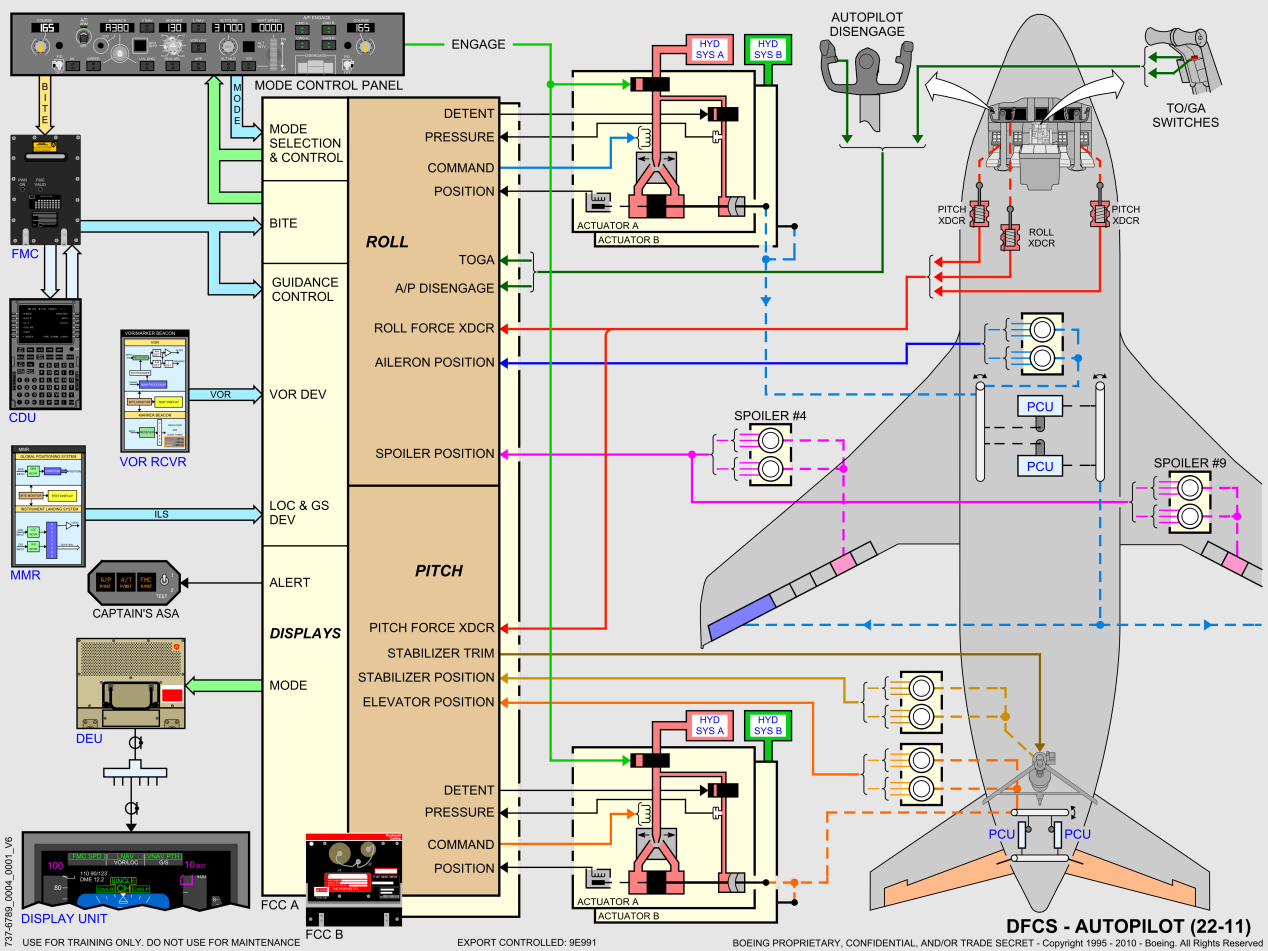Click the Mode Control Panel image
The image size is (1268, 951).
[207, 42]
